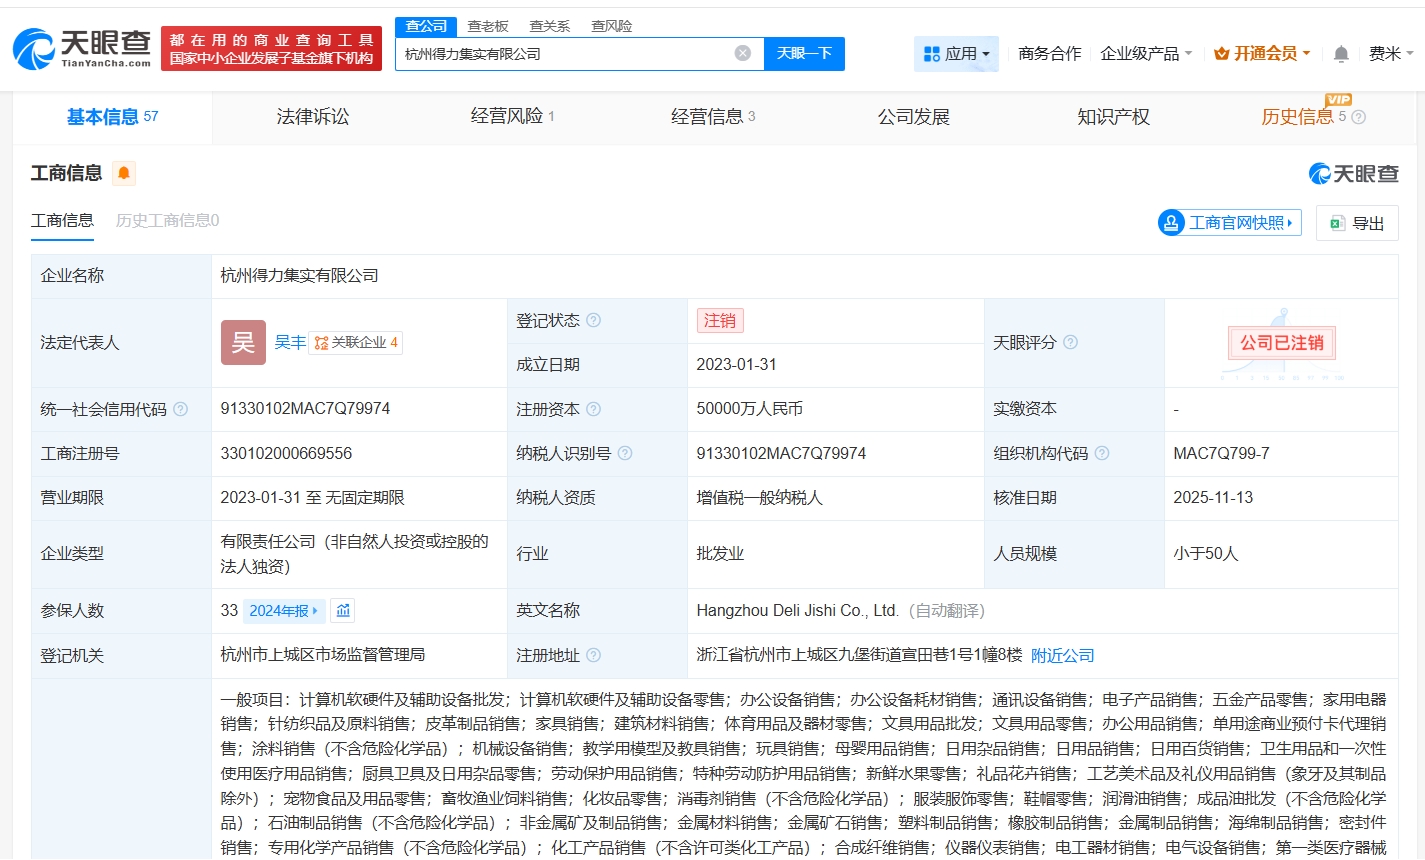Click the green 导出 export icon
The height and width of the screenshot is (860, 1425).
coord(1335,222)
